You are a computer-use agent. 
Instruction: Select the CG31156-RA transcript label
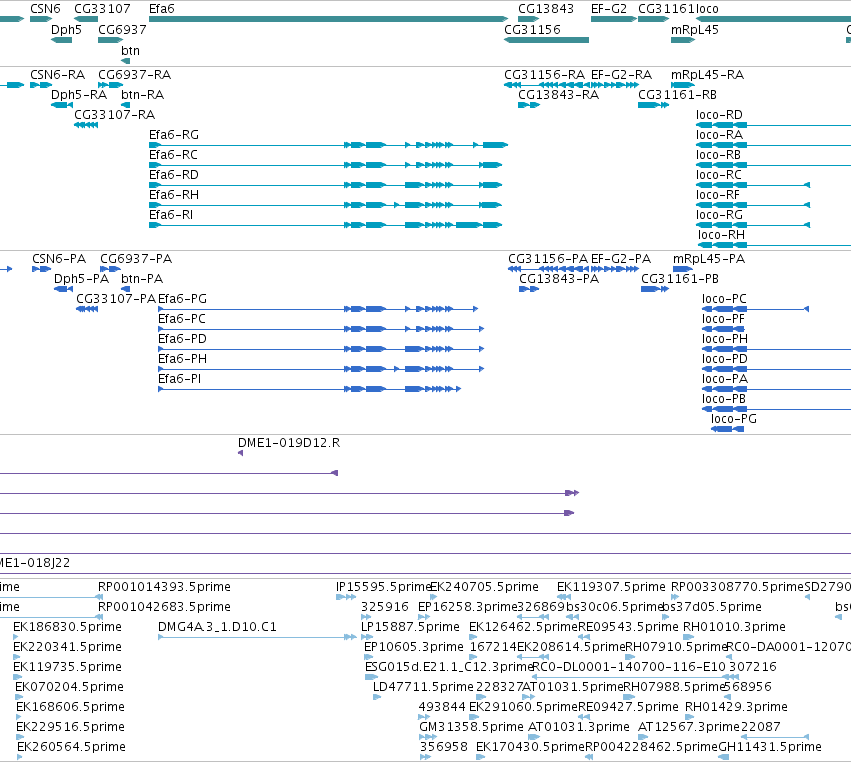point(544,74)
